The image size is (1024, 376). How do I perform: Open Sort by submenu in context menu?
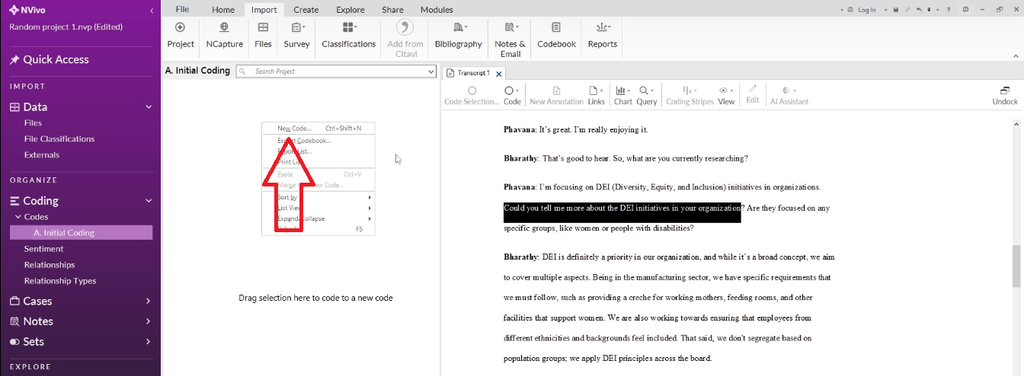tap(318, 197)
